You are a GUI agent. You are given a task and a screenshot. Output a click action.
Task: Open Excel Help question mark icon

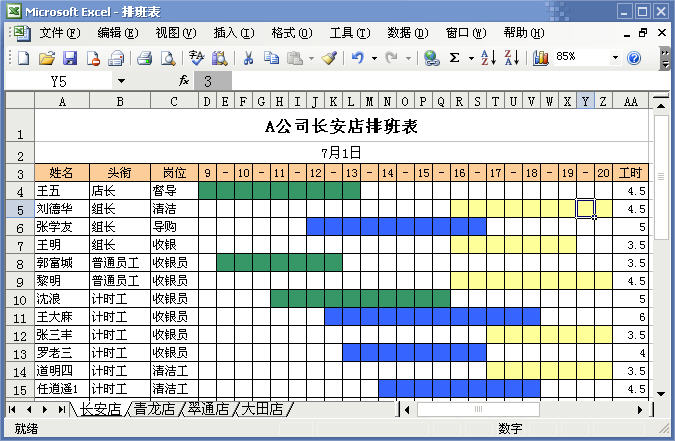[x=634, y=58]
